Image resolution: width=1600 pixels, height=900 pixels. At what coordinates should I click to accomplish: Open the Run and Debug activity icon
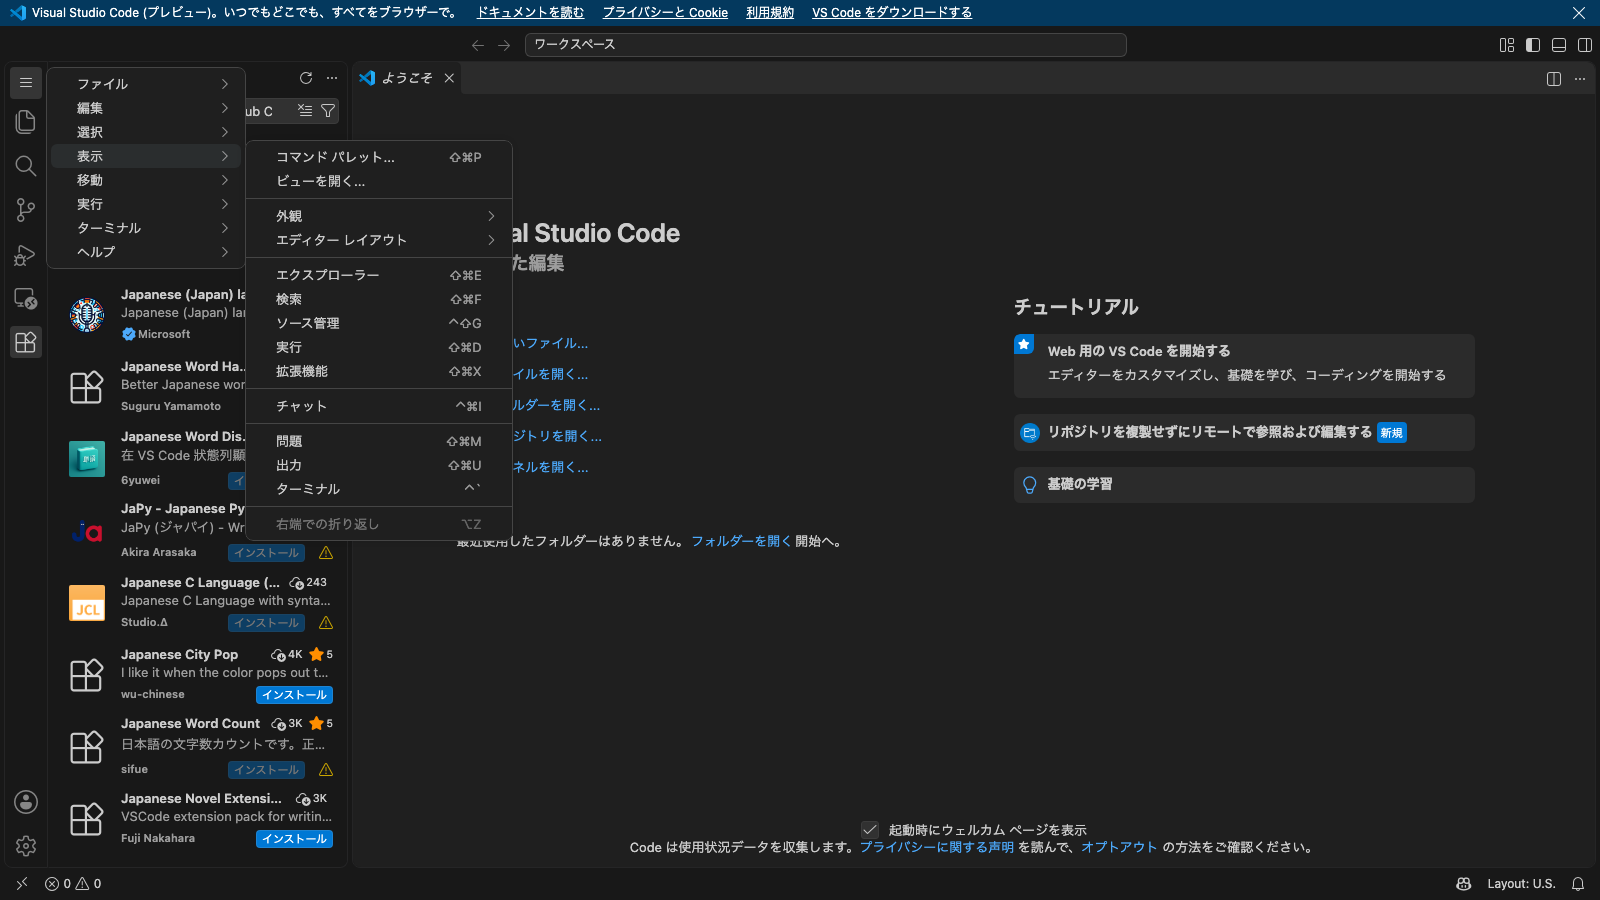(26, 254)
